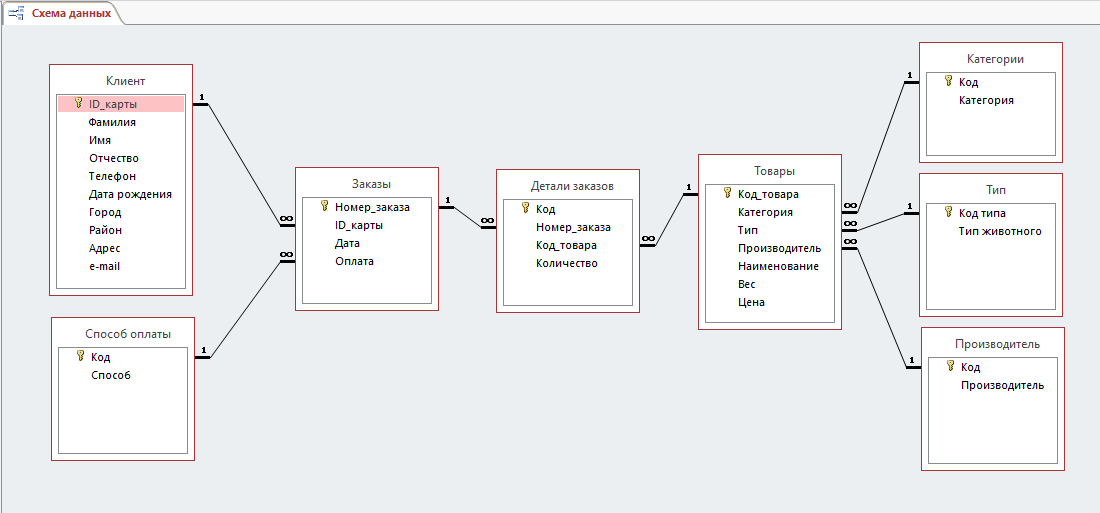Click key icon beside Код типа
This screenshot has height=513, width=1100.
(x=948, y=212)
